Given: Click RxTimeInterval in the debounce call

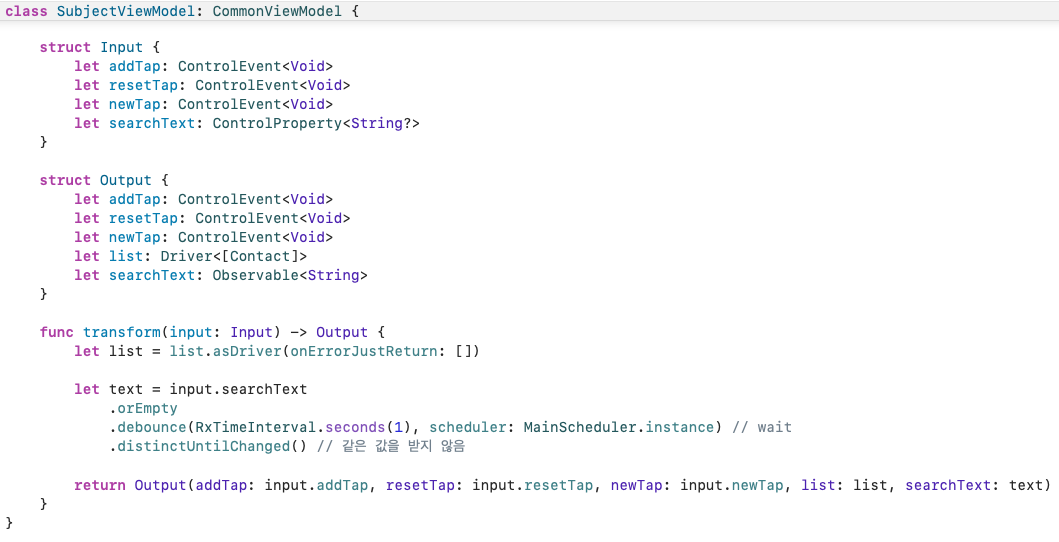Looking at the screenshot, I should (256, 427).
